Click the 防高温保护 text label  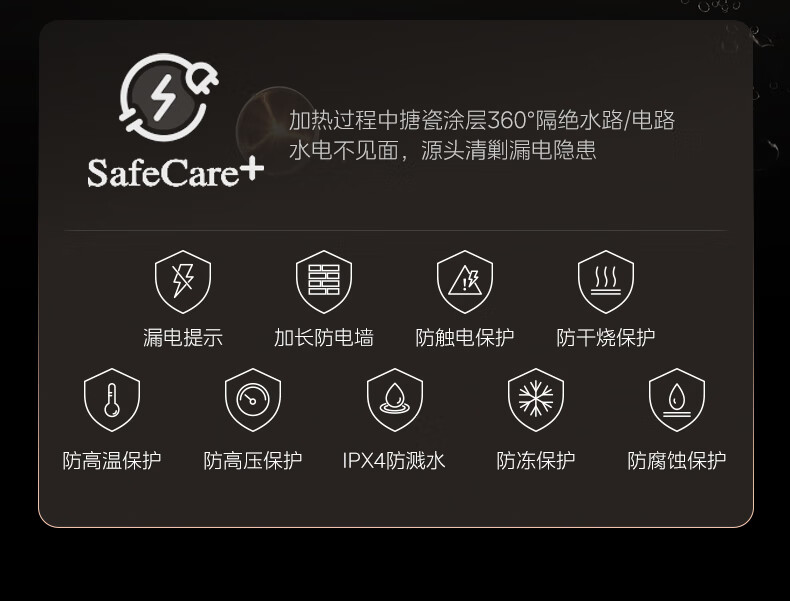pyautogui.click(x=112, y=460)
